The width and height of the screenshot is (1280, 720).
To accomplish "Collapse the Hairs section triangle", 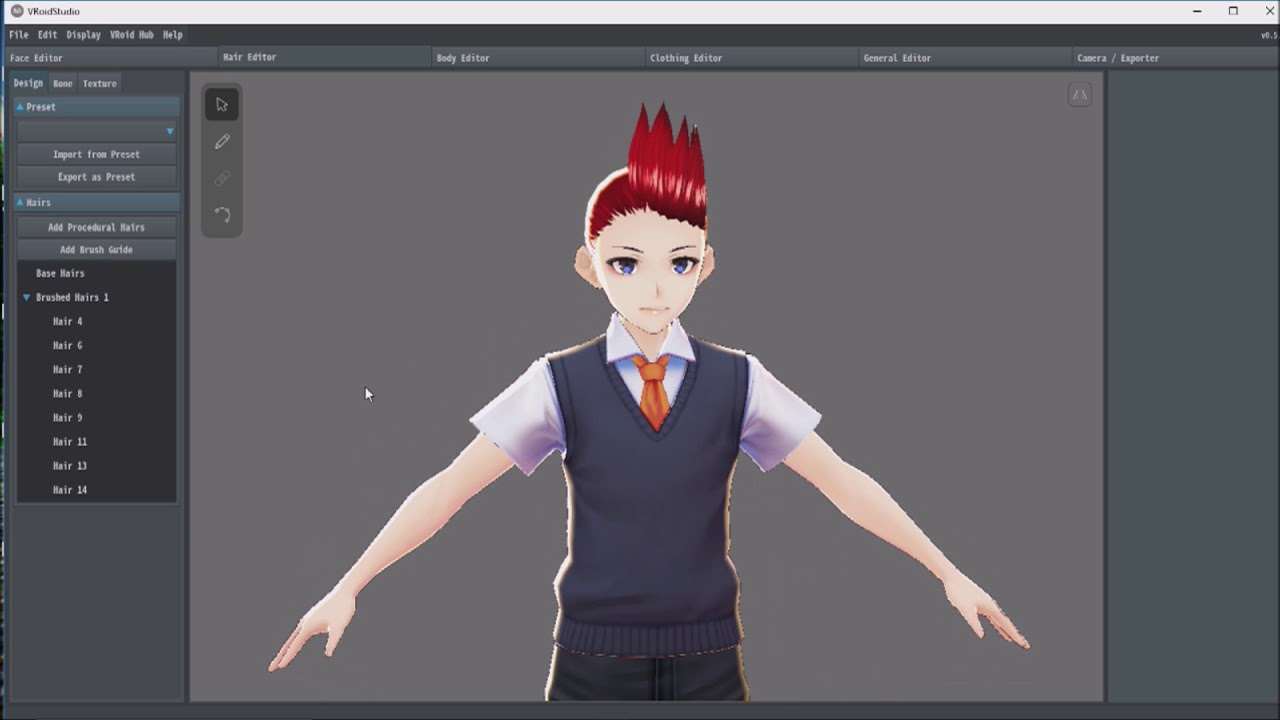I will pyautogui.click(x=20, y=203).
